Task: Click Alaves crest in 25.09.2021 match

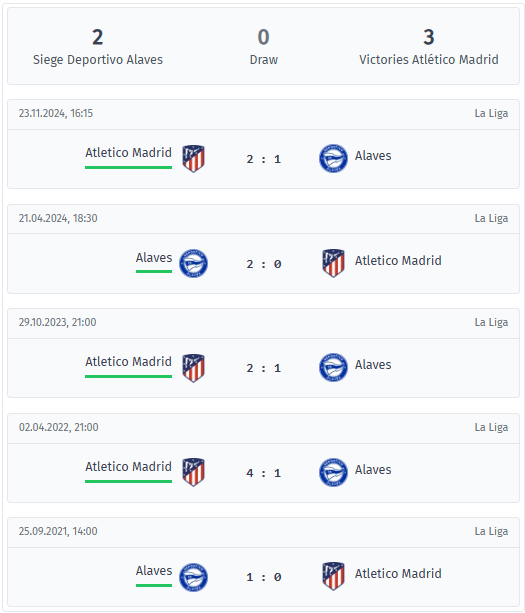Action: pyautogui.click(x=194, y=577)
